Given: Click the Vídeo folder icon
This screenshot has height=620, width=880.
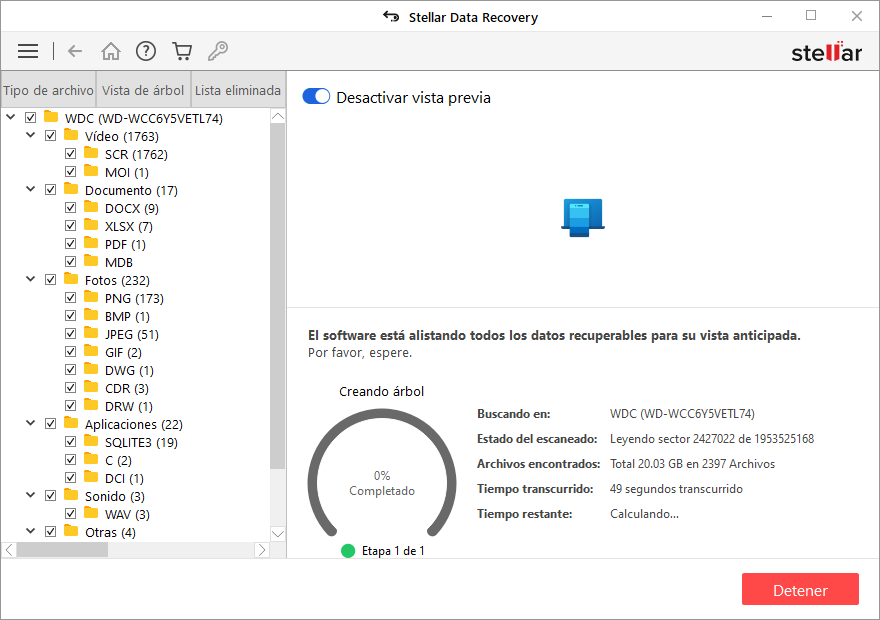Looking at the screenshot, I should tap(71, 135).
